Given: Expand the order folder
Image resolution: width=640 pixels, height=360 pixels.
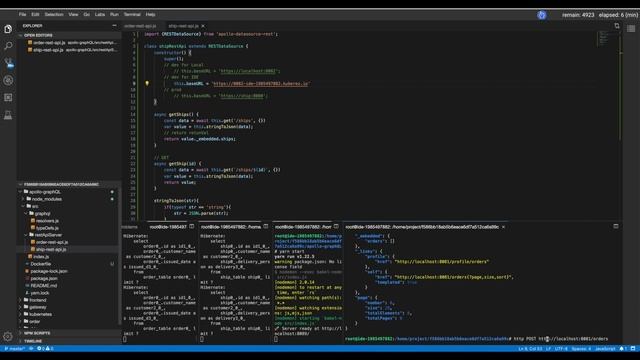Looking at the screenshot, I should pos(35,322).
